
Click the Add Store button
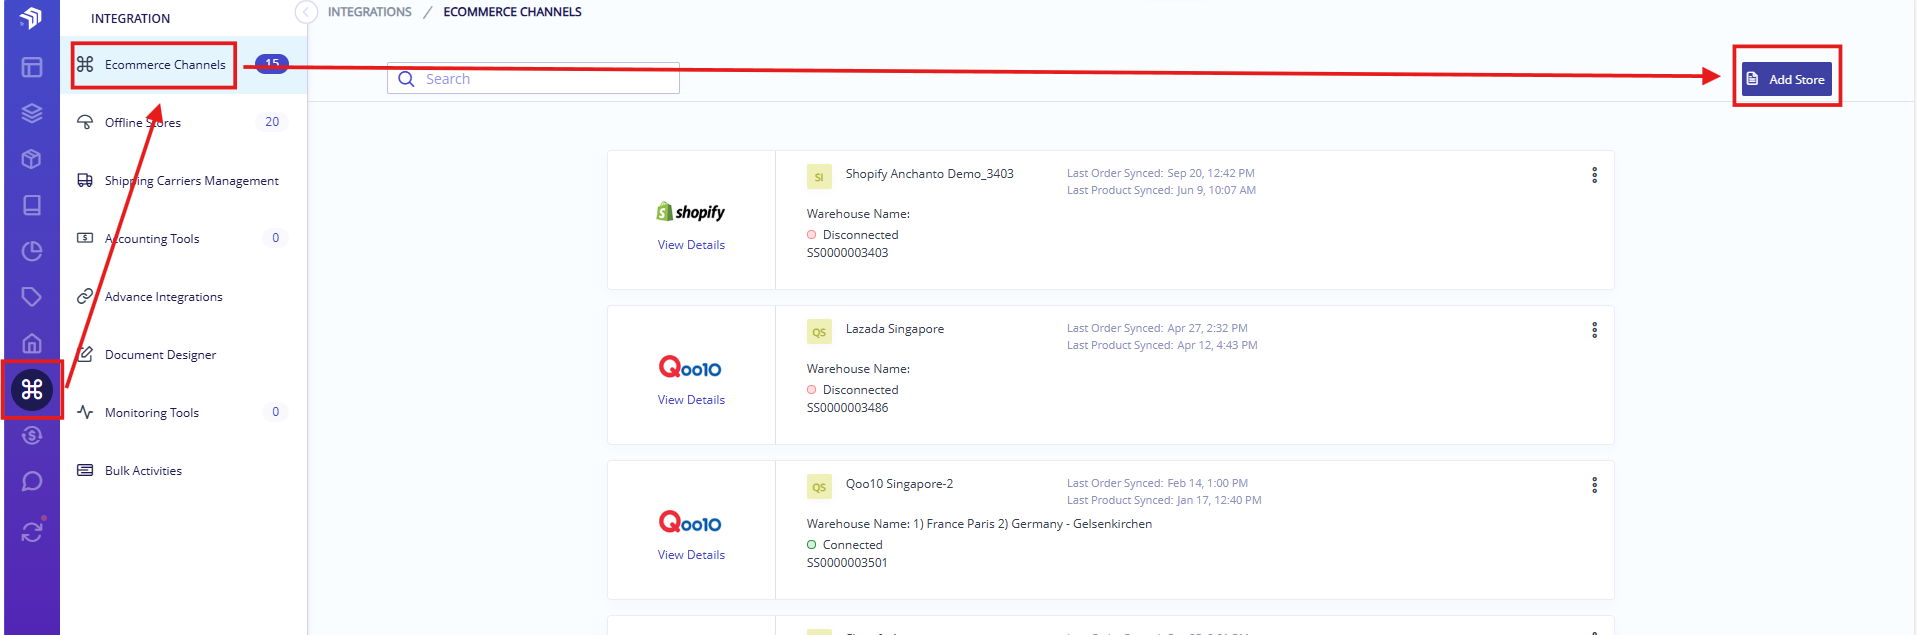1787,79
